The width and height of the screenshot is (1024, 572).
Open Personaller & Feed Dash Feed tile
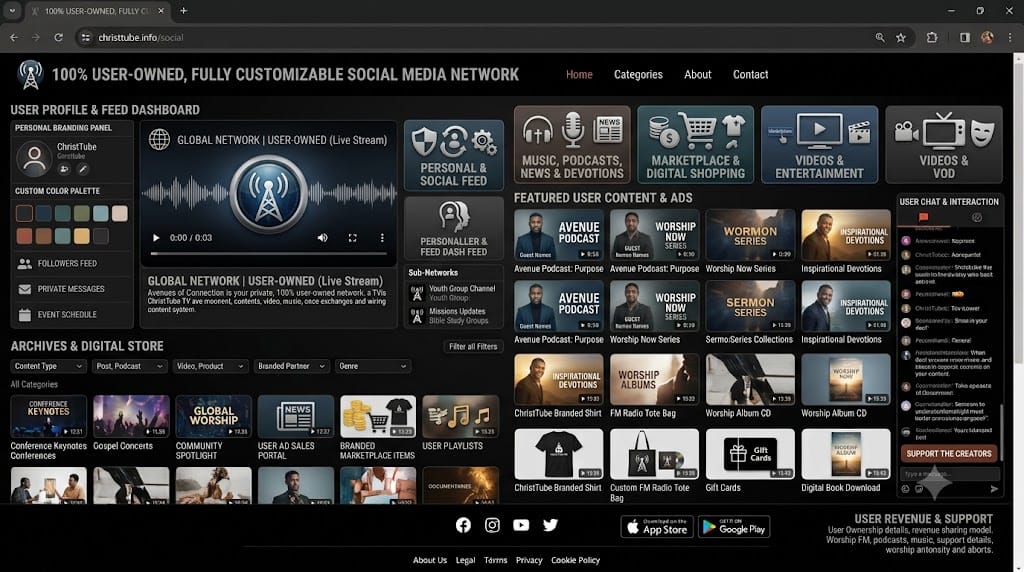point(453,229)
